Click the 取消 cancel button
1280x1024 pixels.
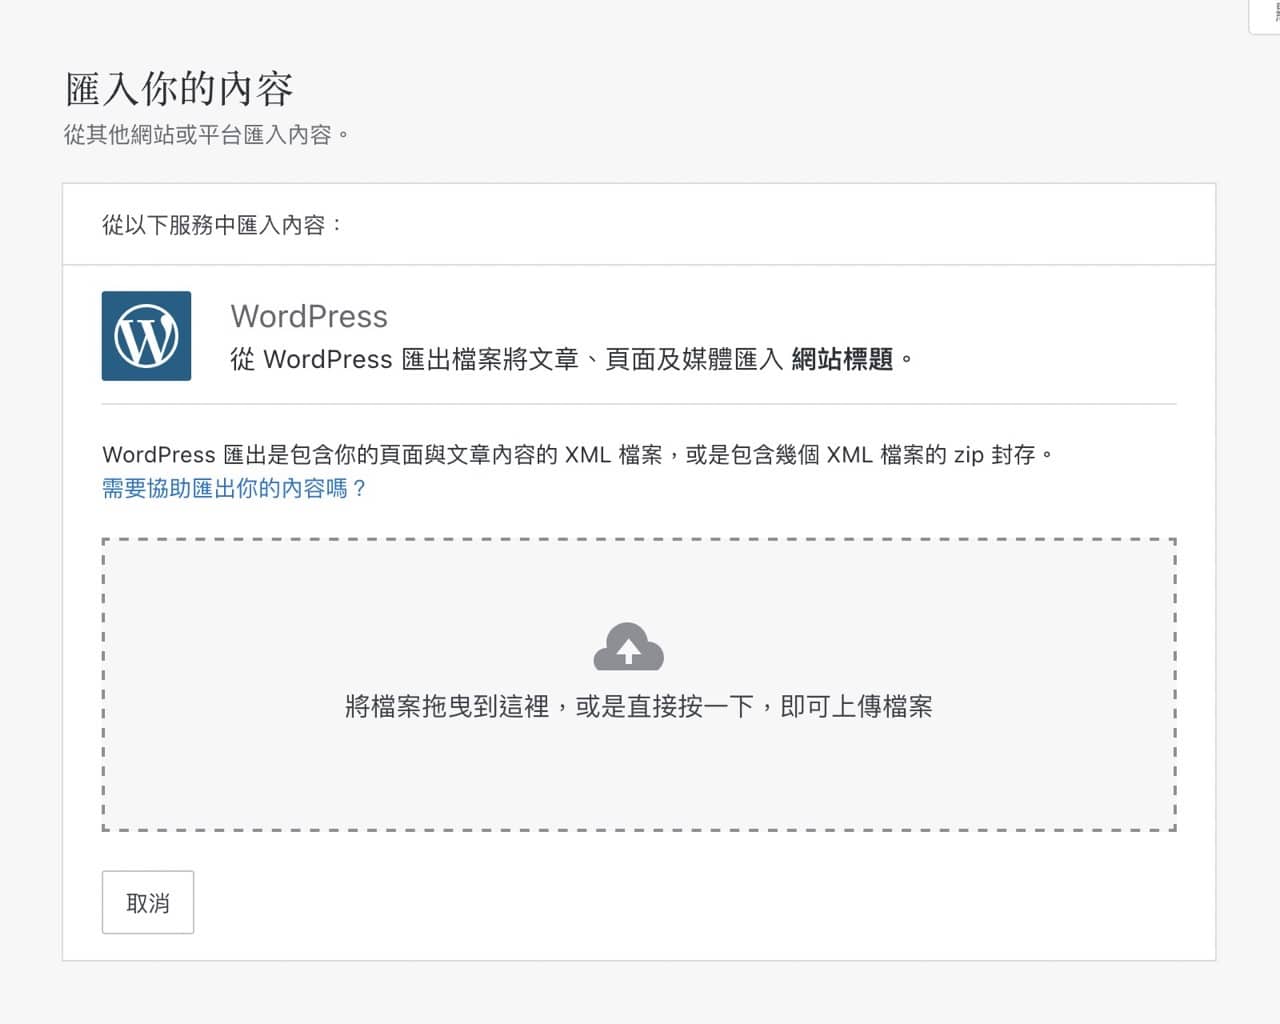(x=148, y=902)
